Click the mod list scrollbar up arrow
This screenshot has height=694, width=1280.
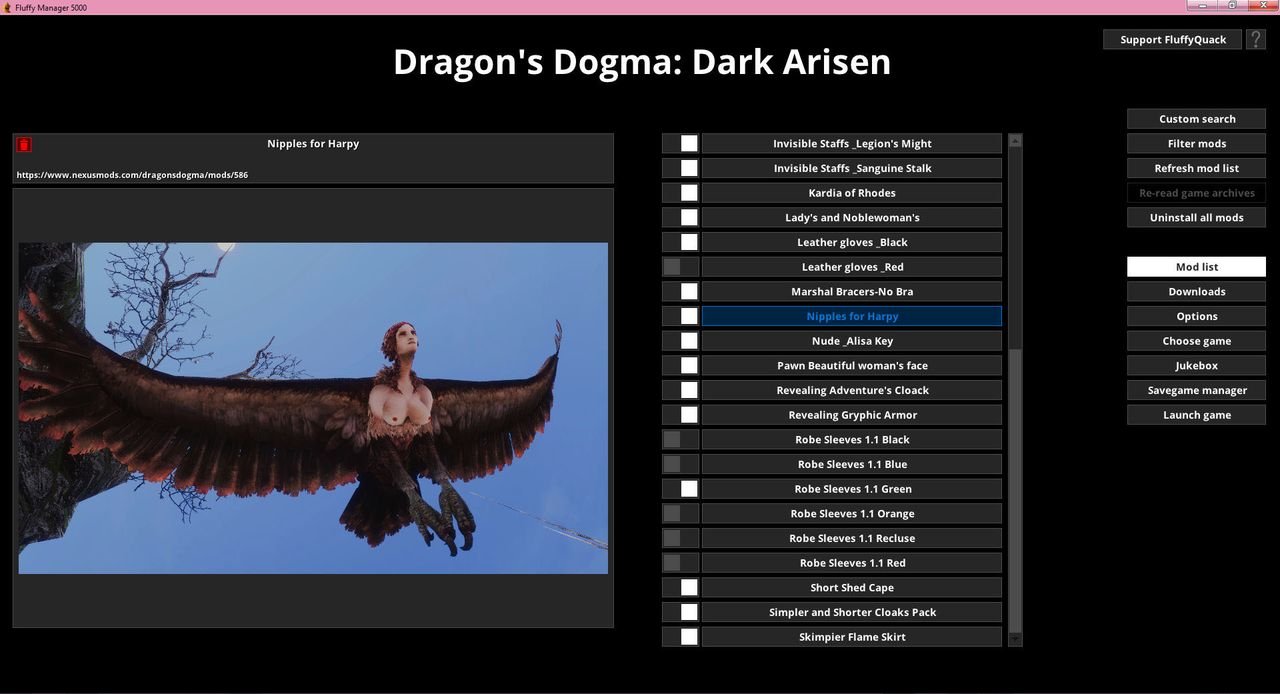[1015, 142]
